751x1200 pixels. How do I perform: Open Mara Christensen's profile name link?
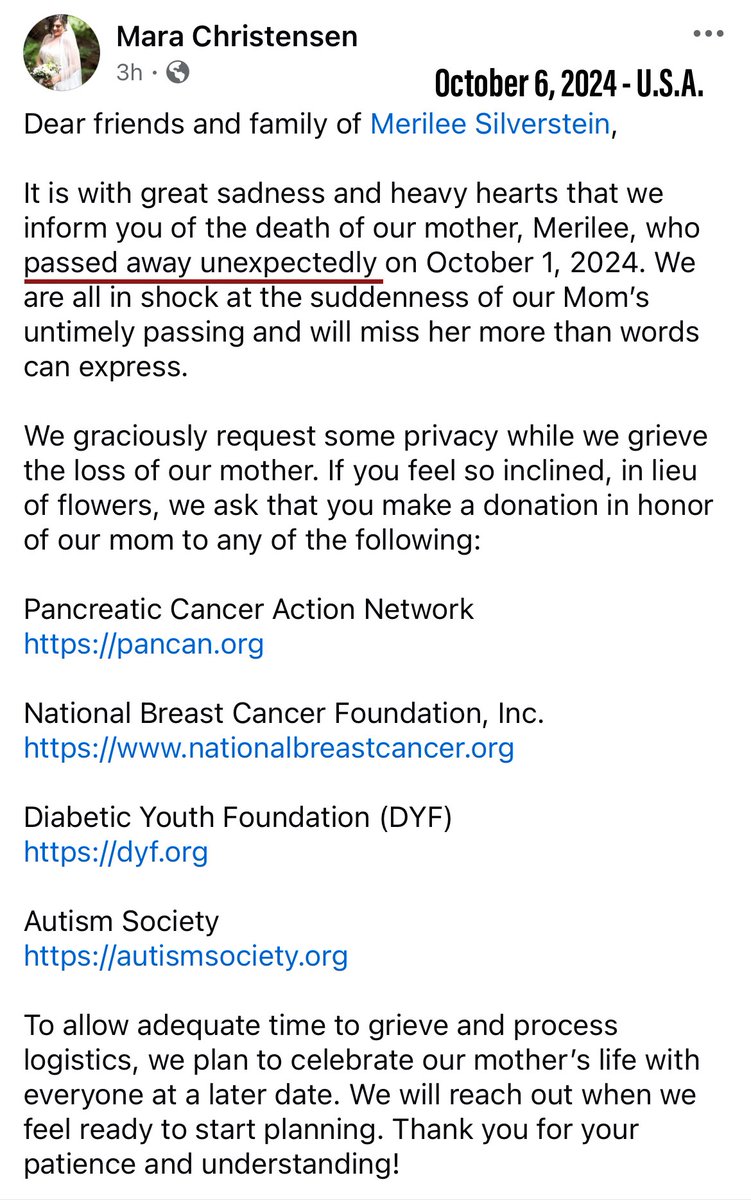(237, 38)
